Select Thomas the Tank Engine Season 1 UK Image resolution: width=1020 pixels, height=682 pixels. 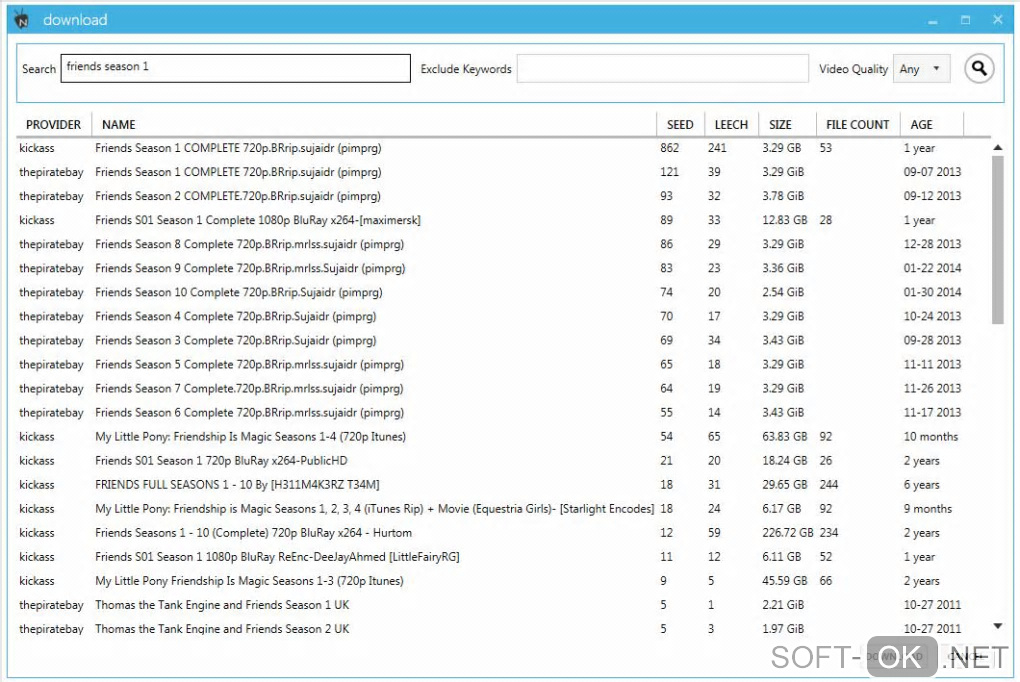(503, 605)
